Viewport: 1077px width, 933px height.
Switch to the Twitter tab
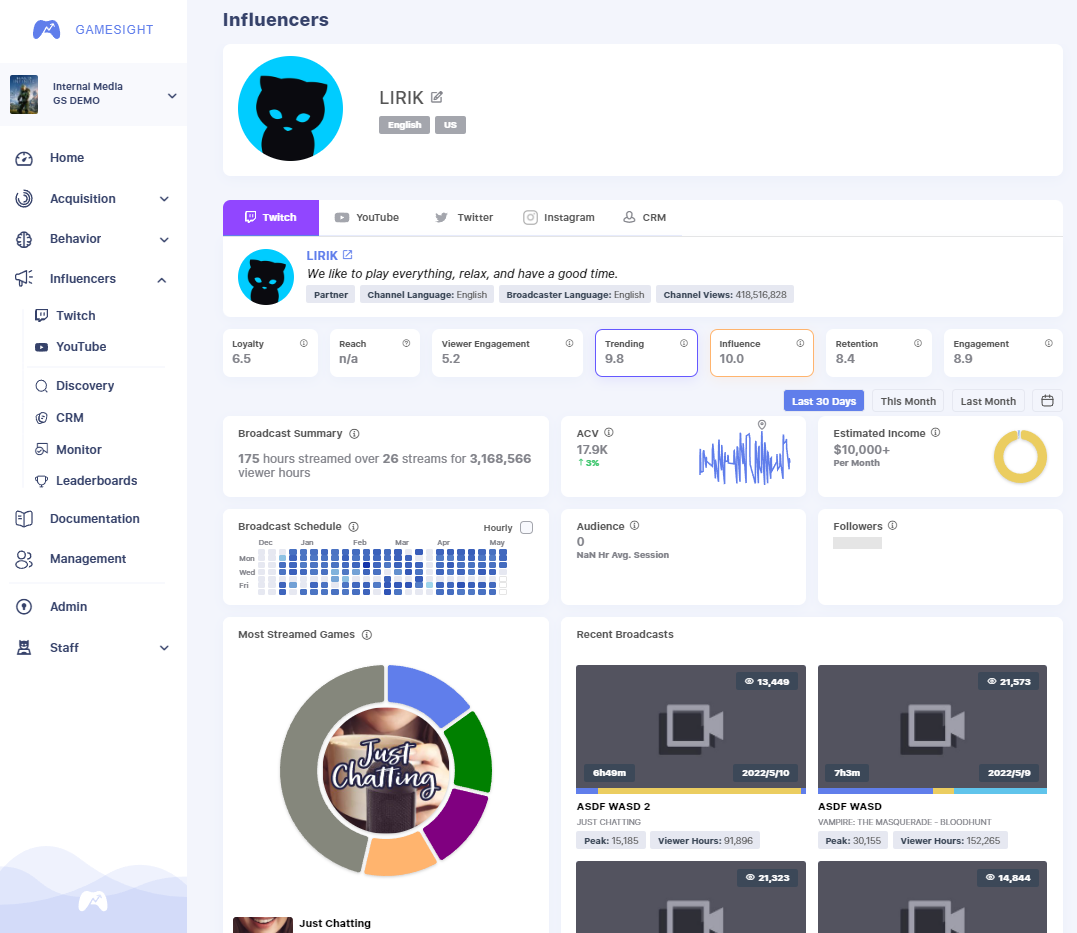[464, 217]
